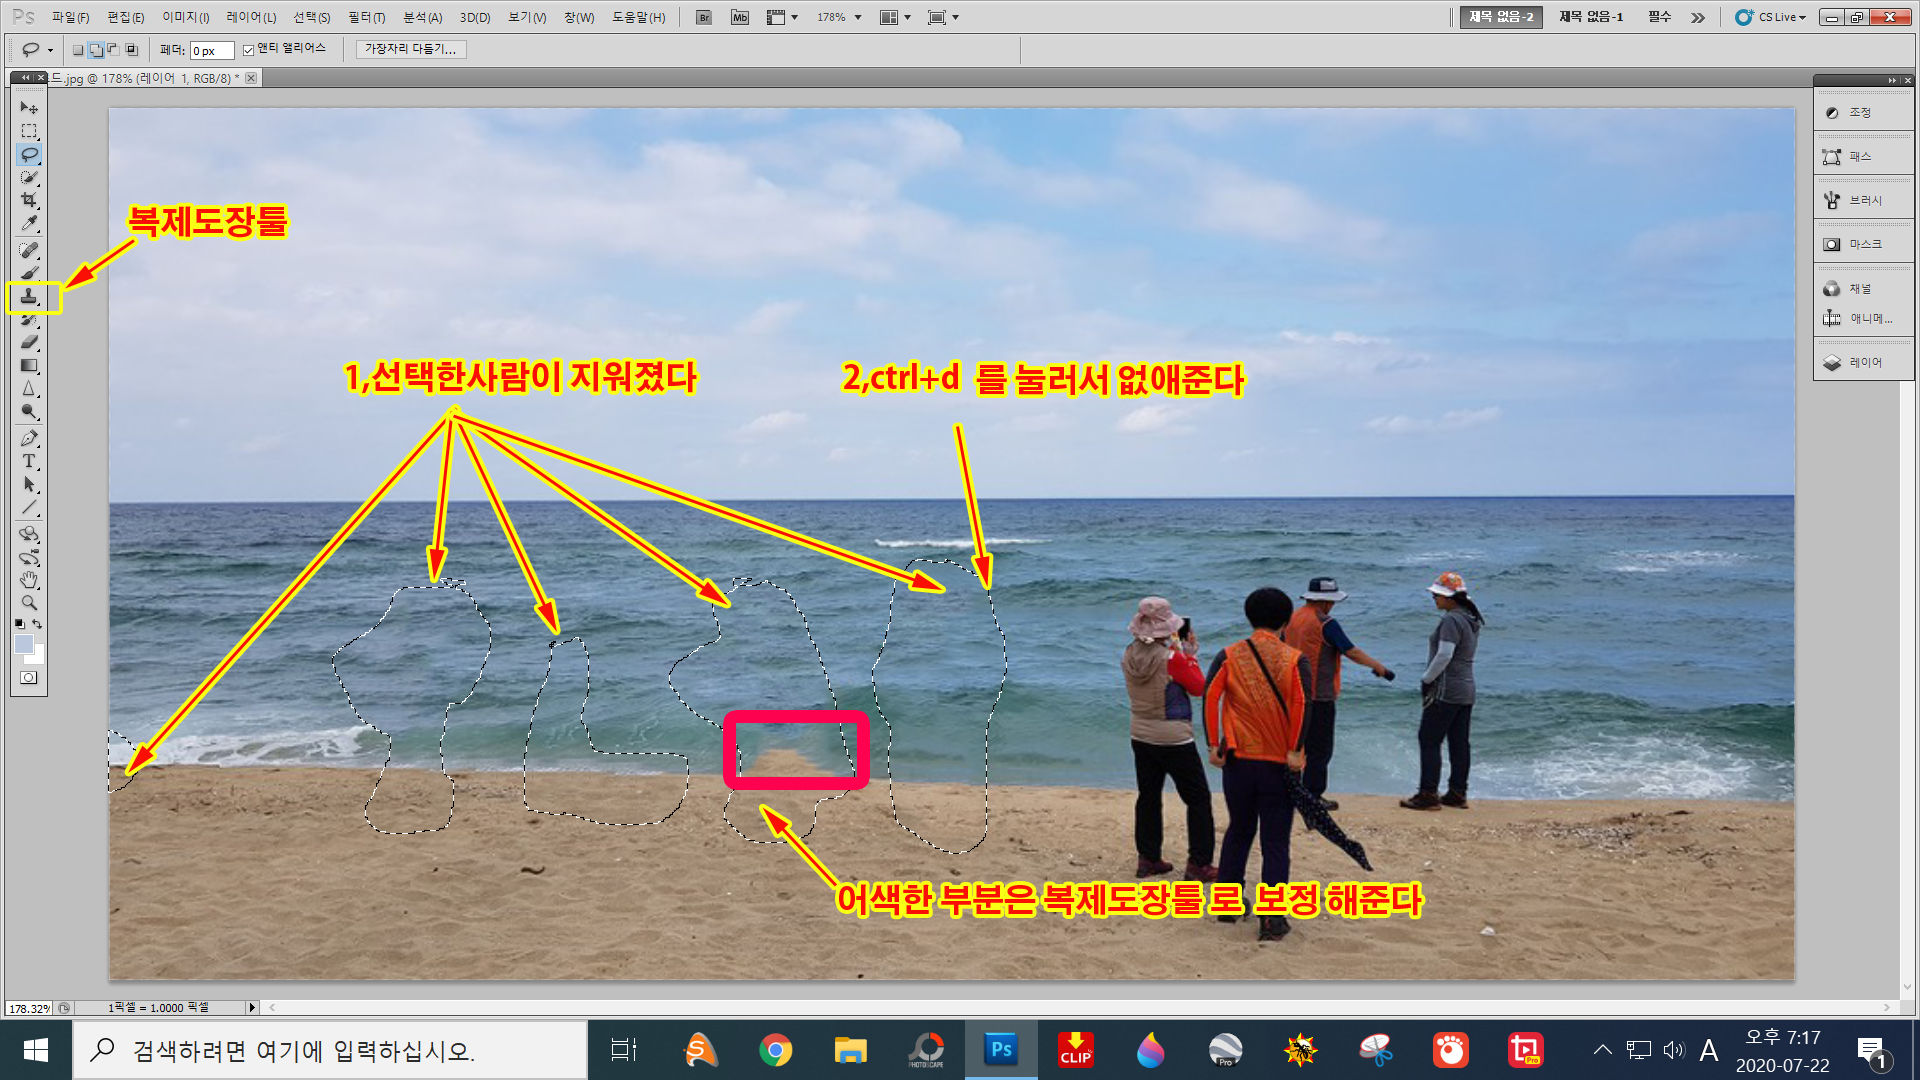Screen dimensions: 1920x1080
Task: Switch to the 제목 없음-1 workspace tab
Action: click(1590, 17)
